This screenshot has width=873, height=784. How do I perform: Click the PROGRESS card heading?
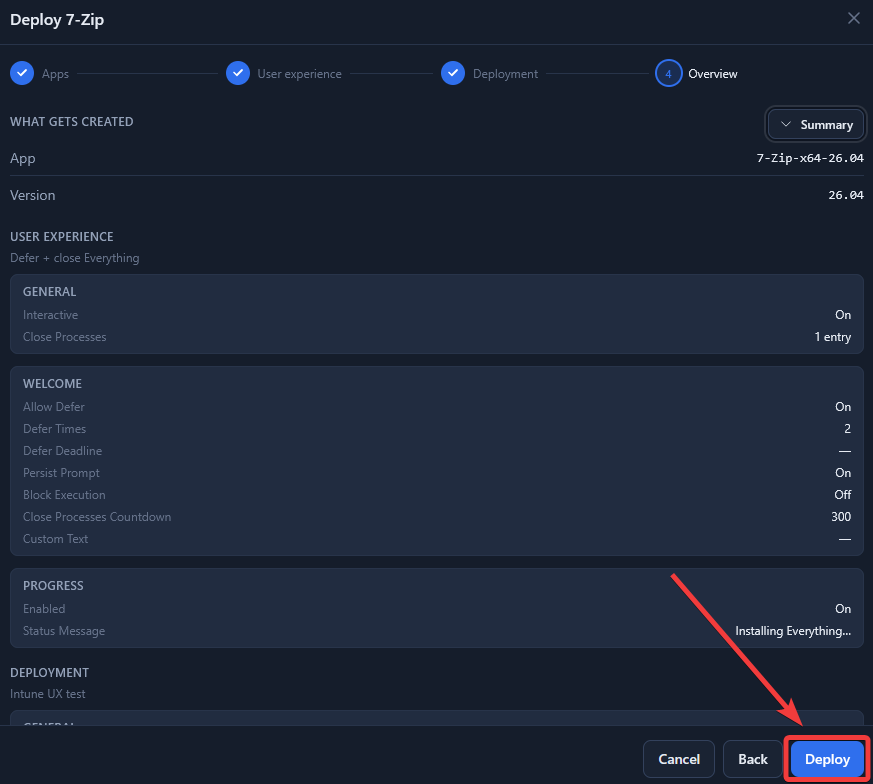point(53,586)
